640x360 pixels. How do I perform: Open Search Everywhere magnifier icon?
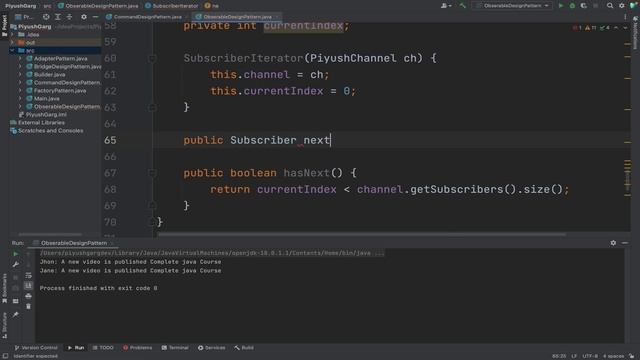609,6
